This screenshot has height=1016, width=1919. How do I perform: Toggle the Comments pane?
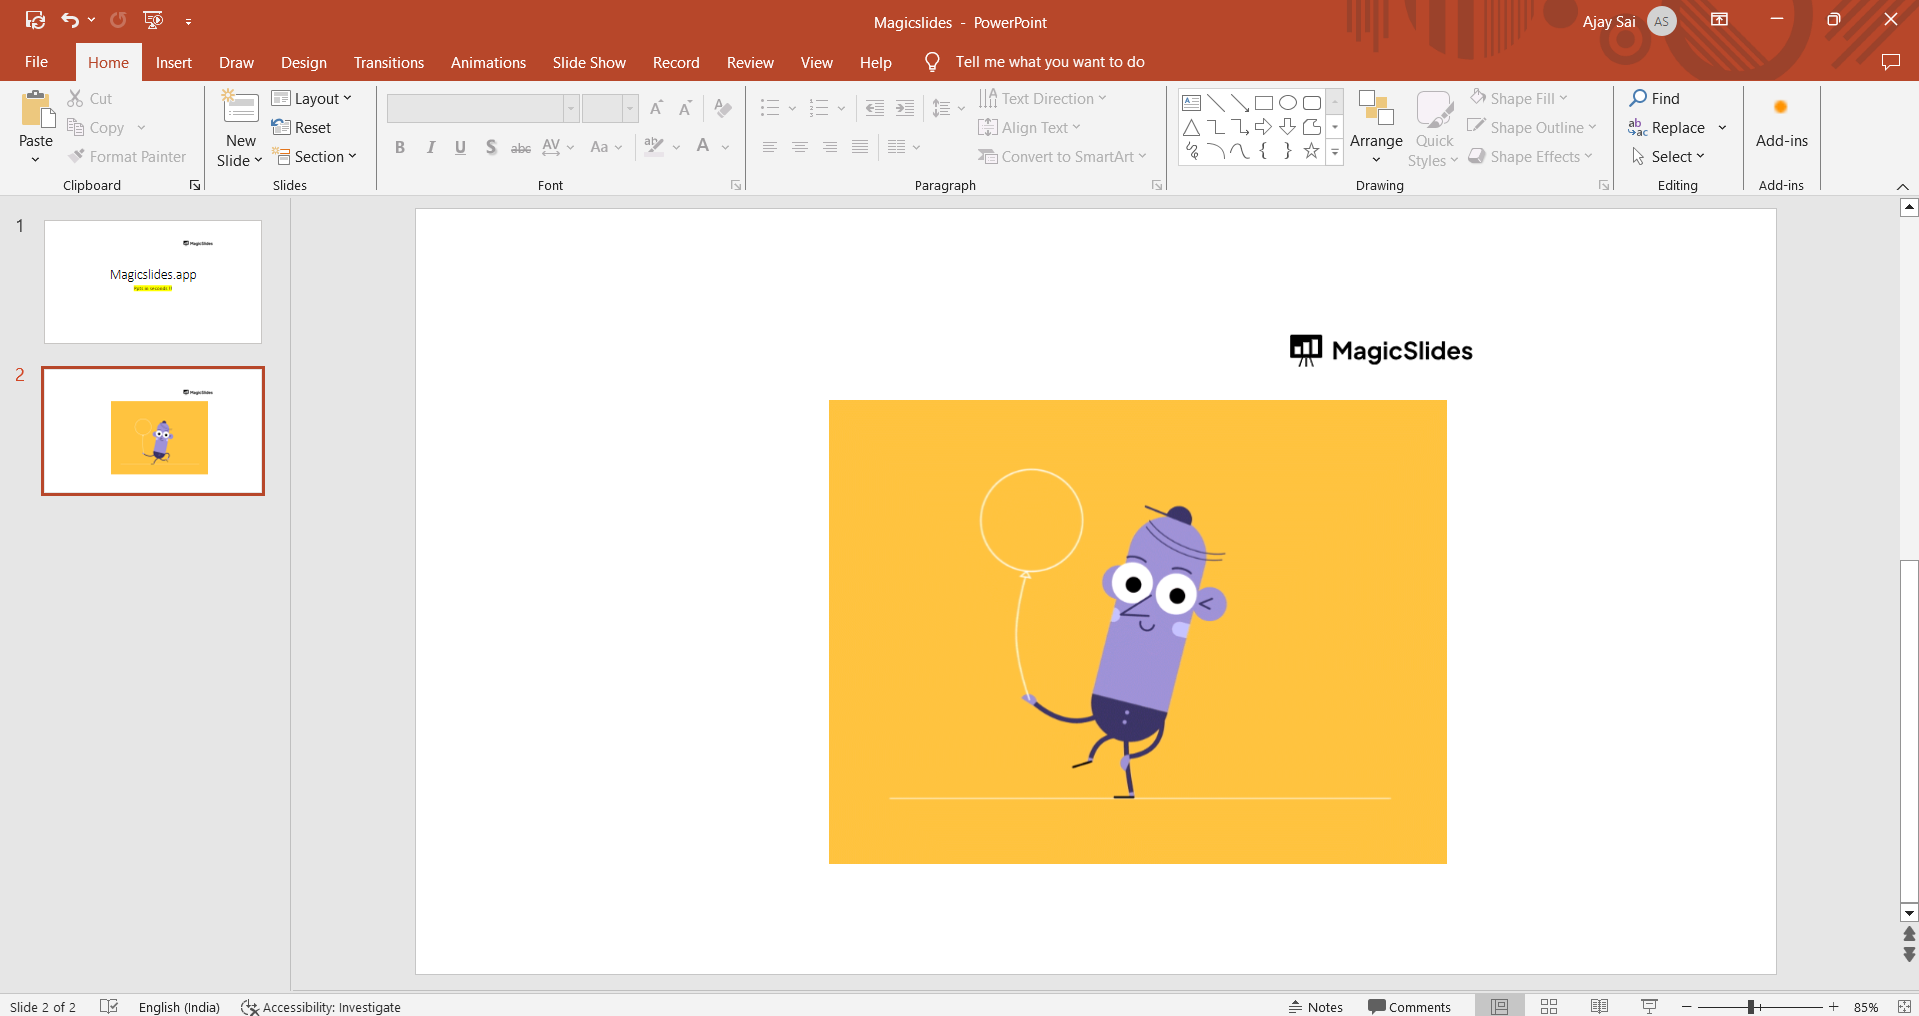coord(1409,1007)
